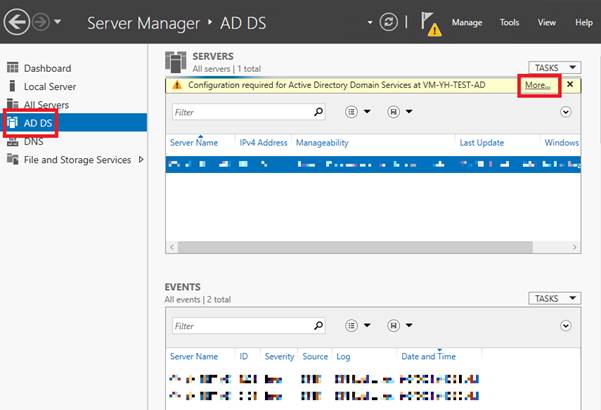Viewport: 601px width, 410px height.
Task: Click the Refresh icon in header
Action: pos(388,22)
